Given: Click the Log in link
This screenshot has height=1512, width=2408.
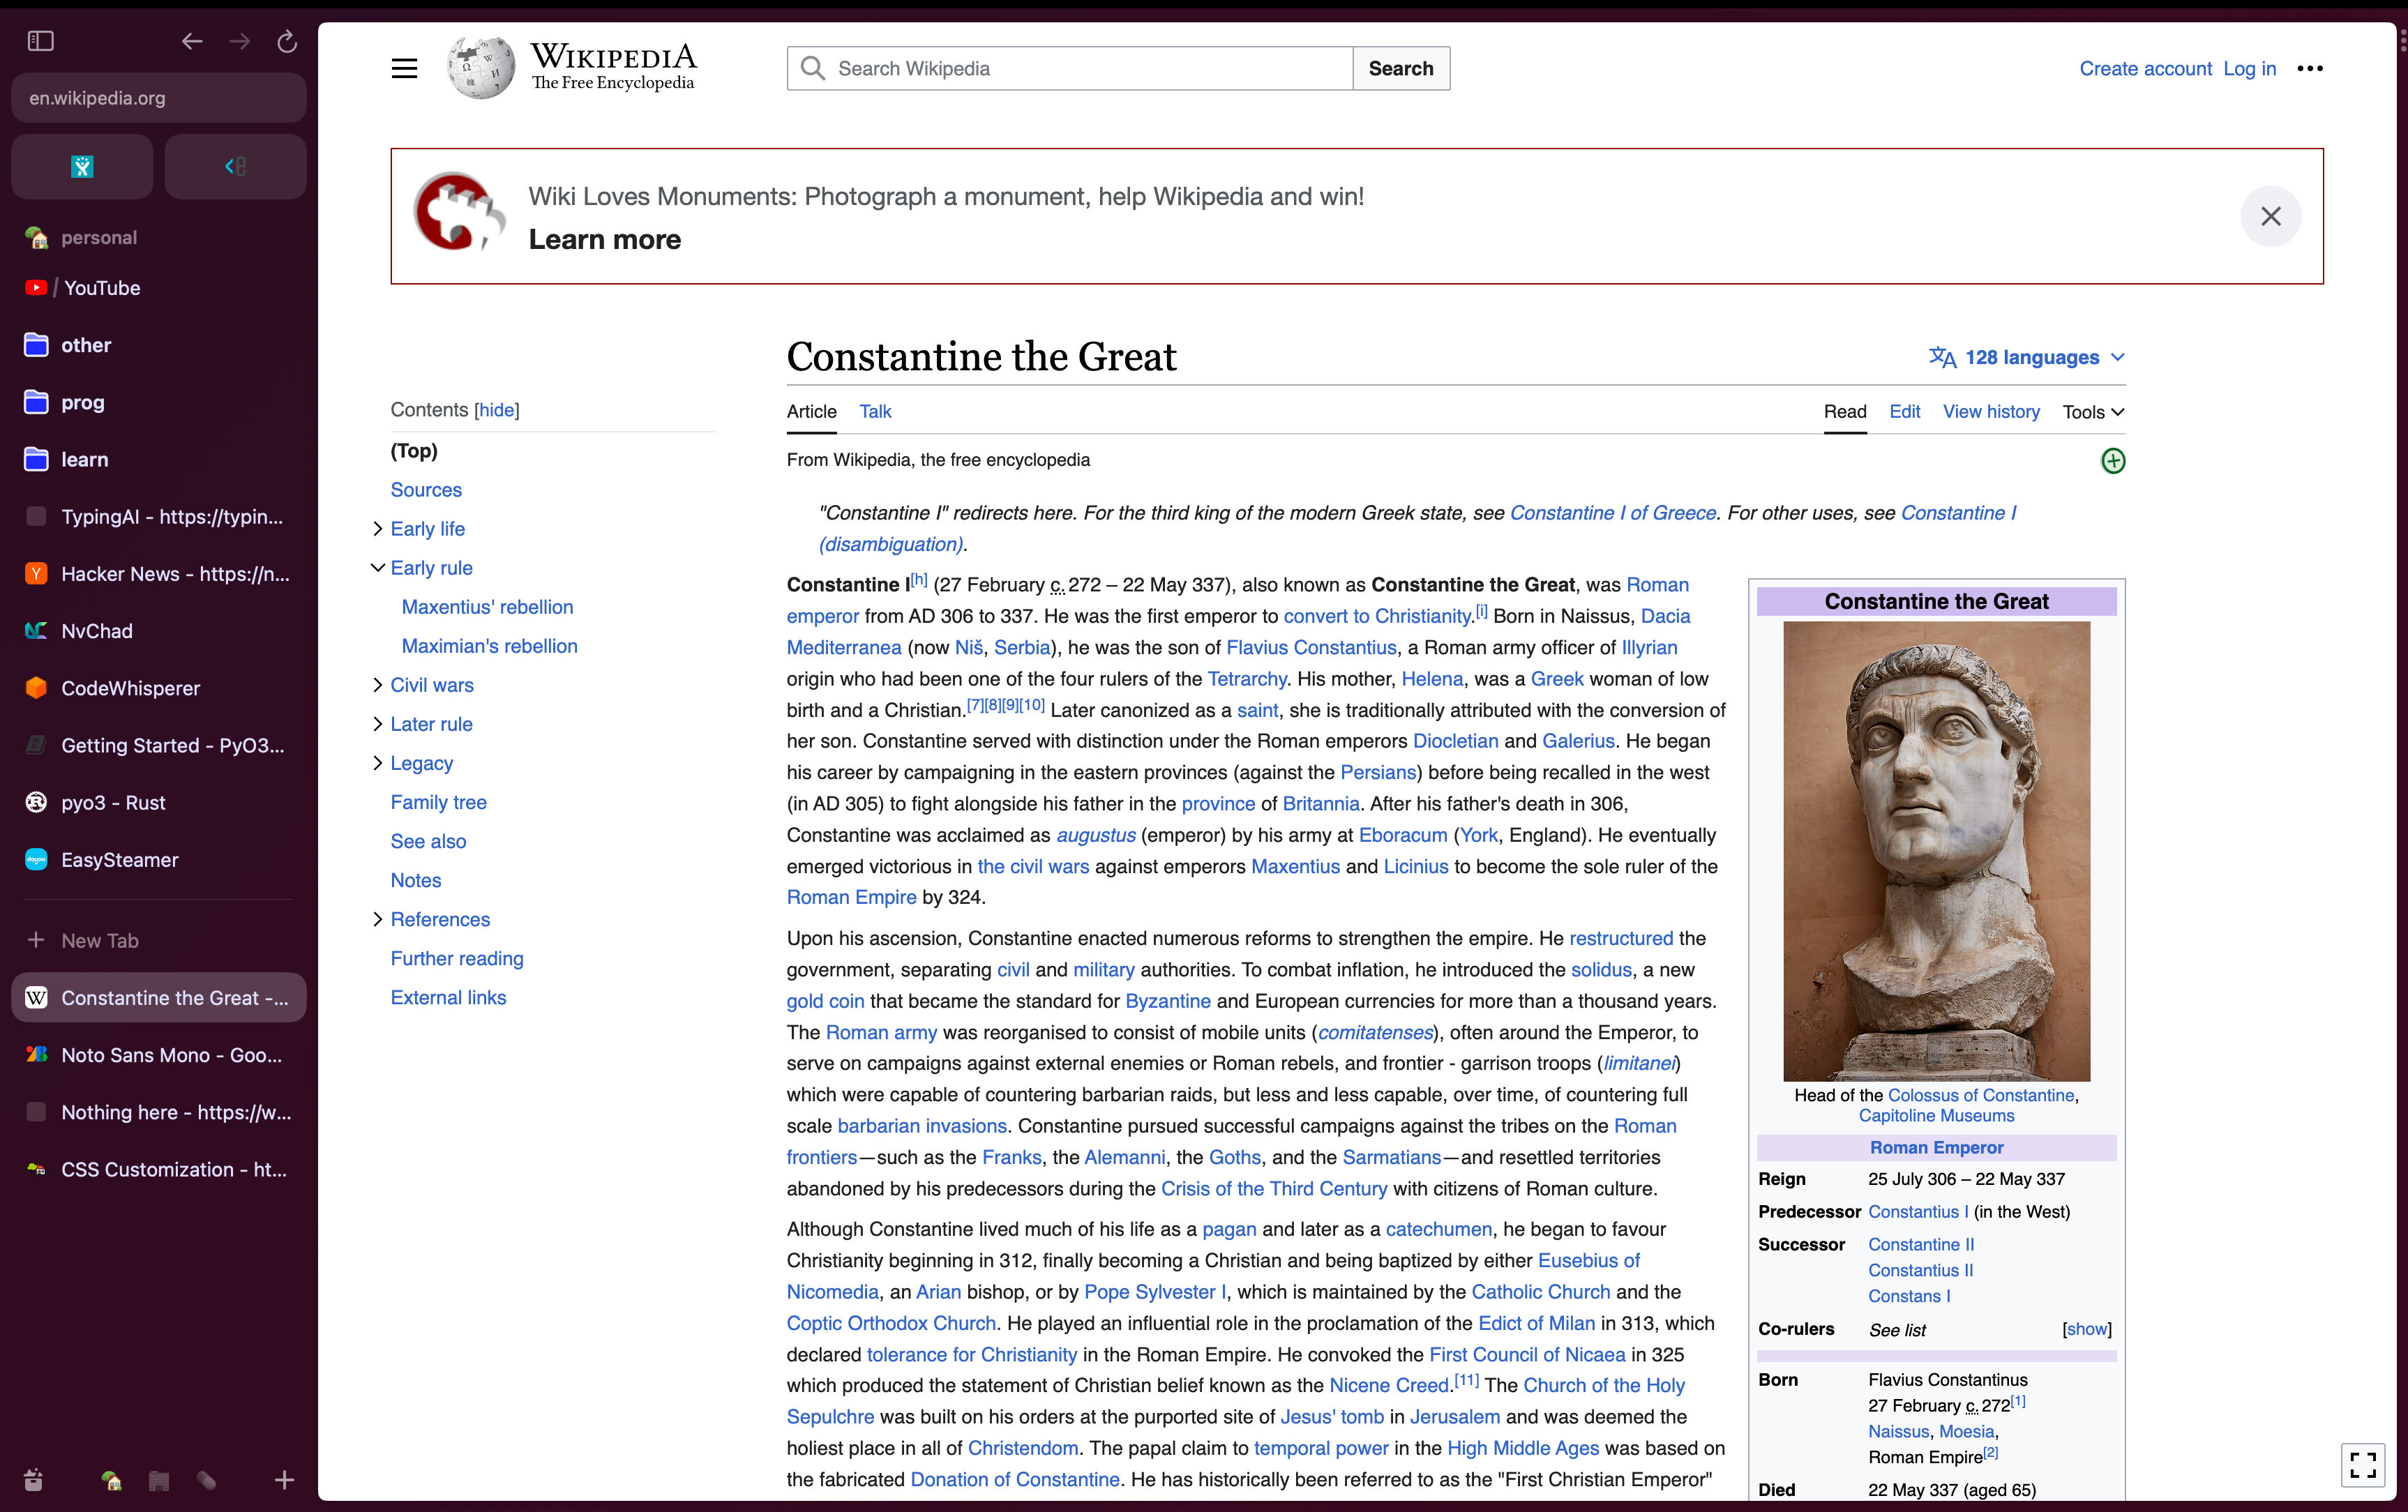Looking at the screenshot, I should [2249, 68].
